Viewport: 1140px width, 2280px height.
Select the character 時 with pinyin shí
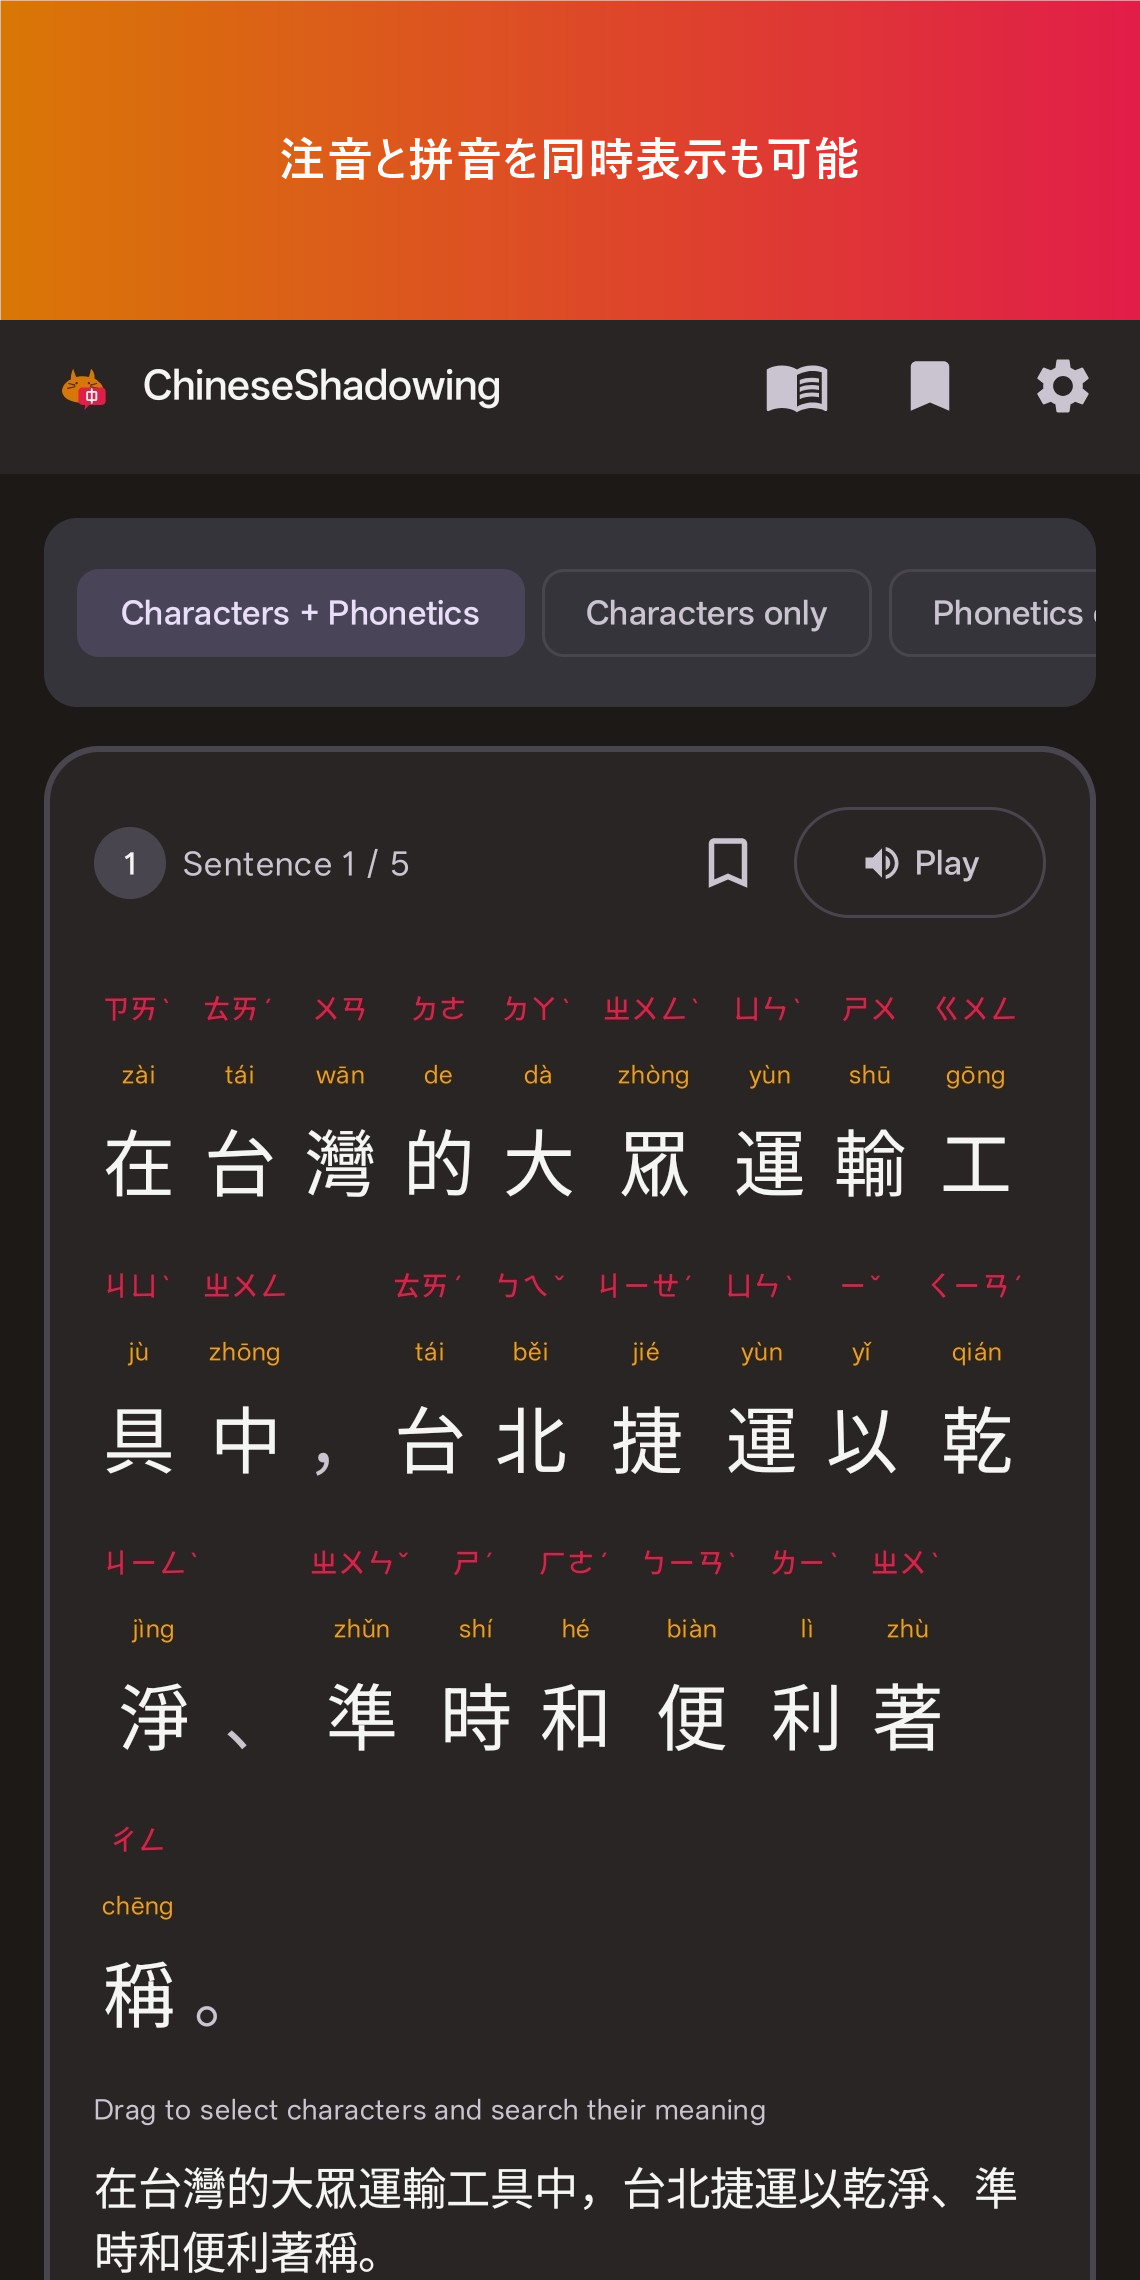click(476, 1718)
